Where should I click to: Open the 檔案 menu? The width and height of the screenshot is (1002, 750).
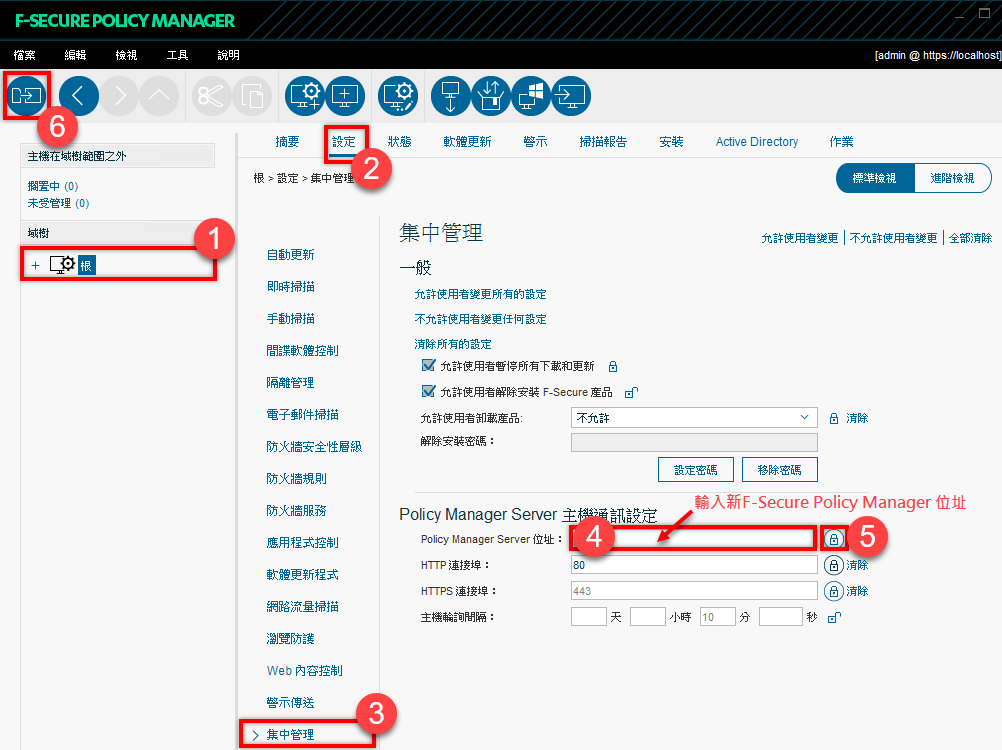pos(25,55)
